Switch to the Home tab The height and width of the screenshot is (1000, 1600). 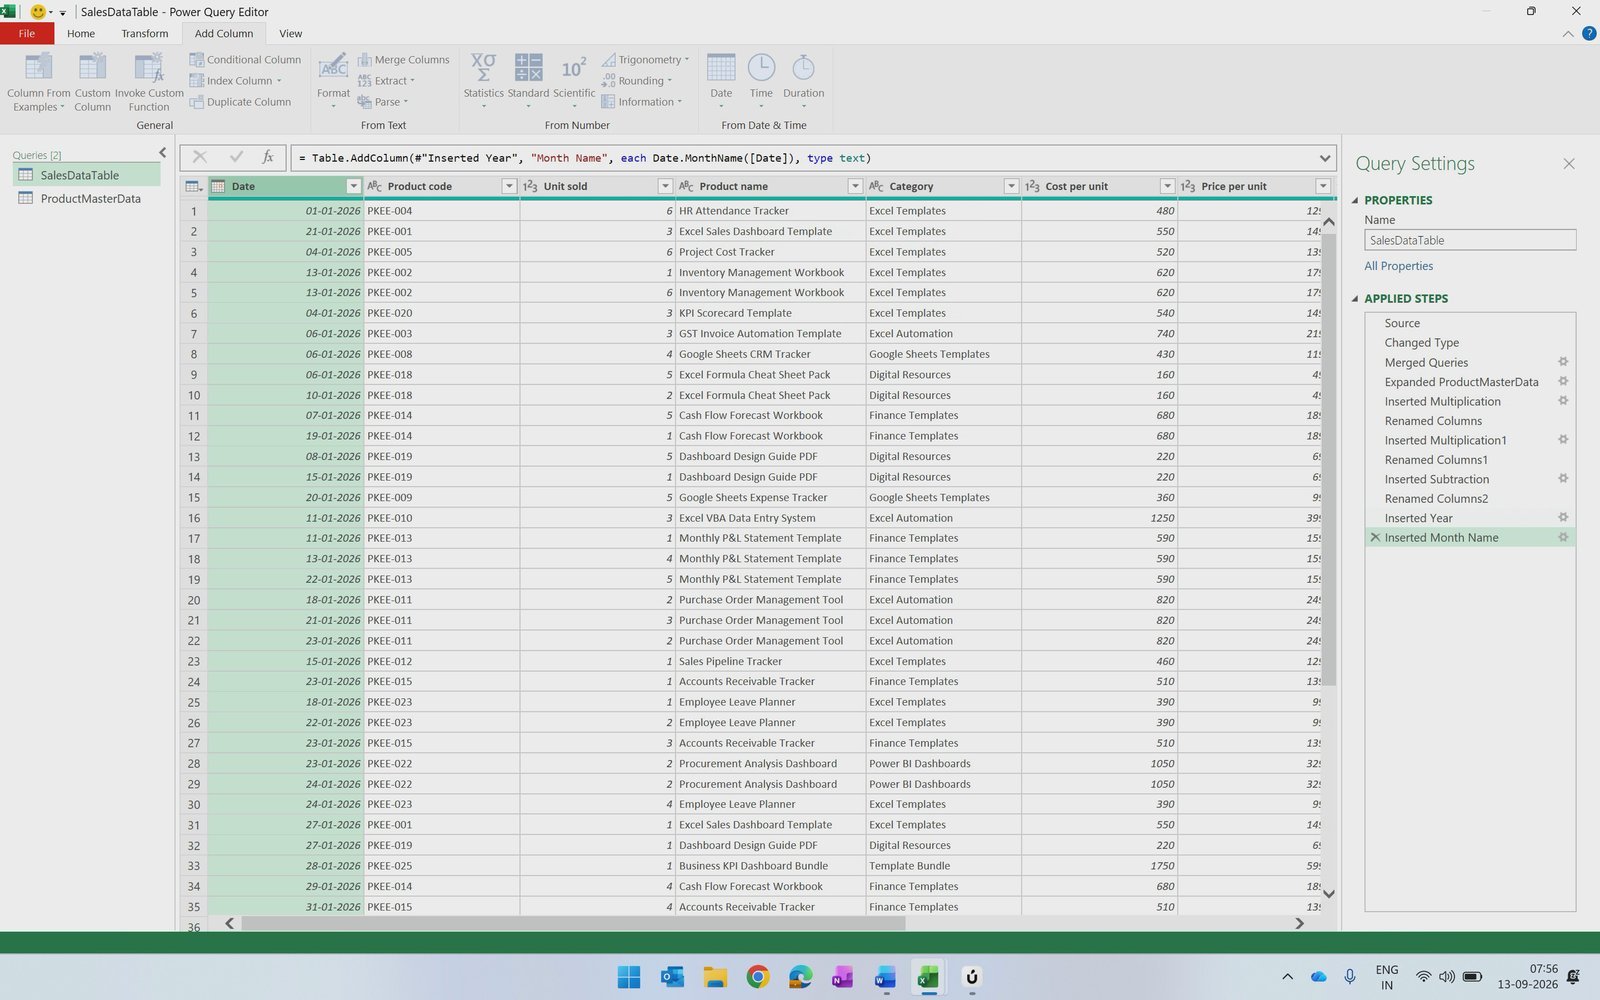tap(81, 33)
